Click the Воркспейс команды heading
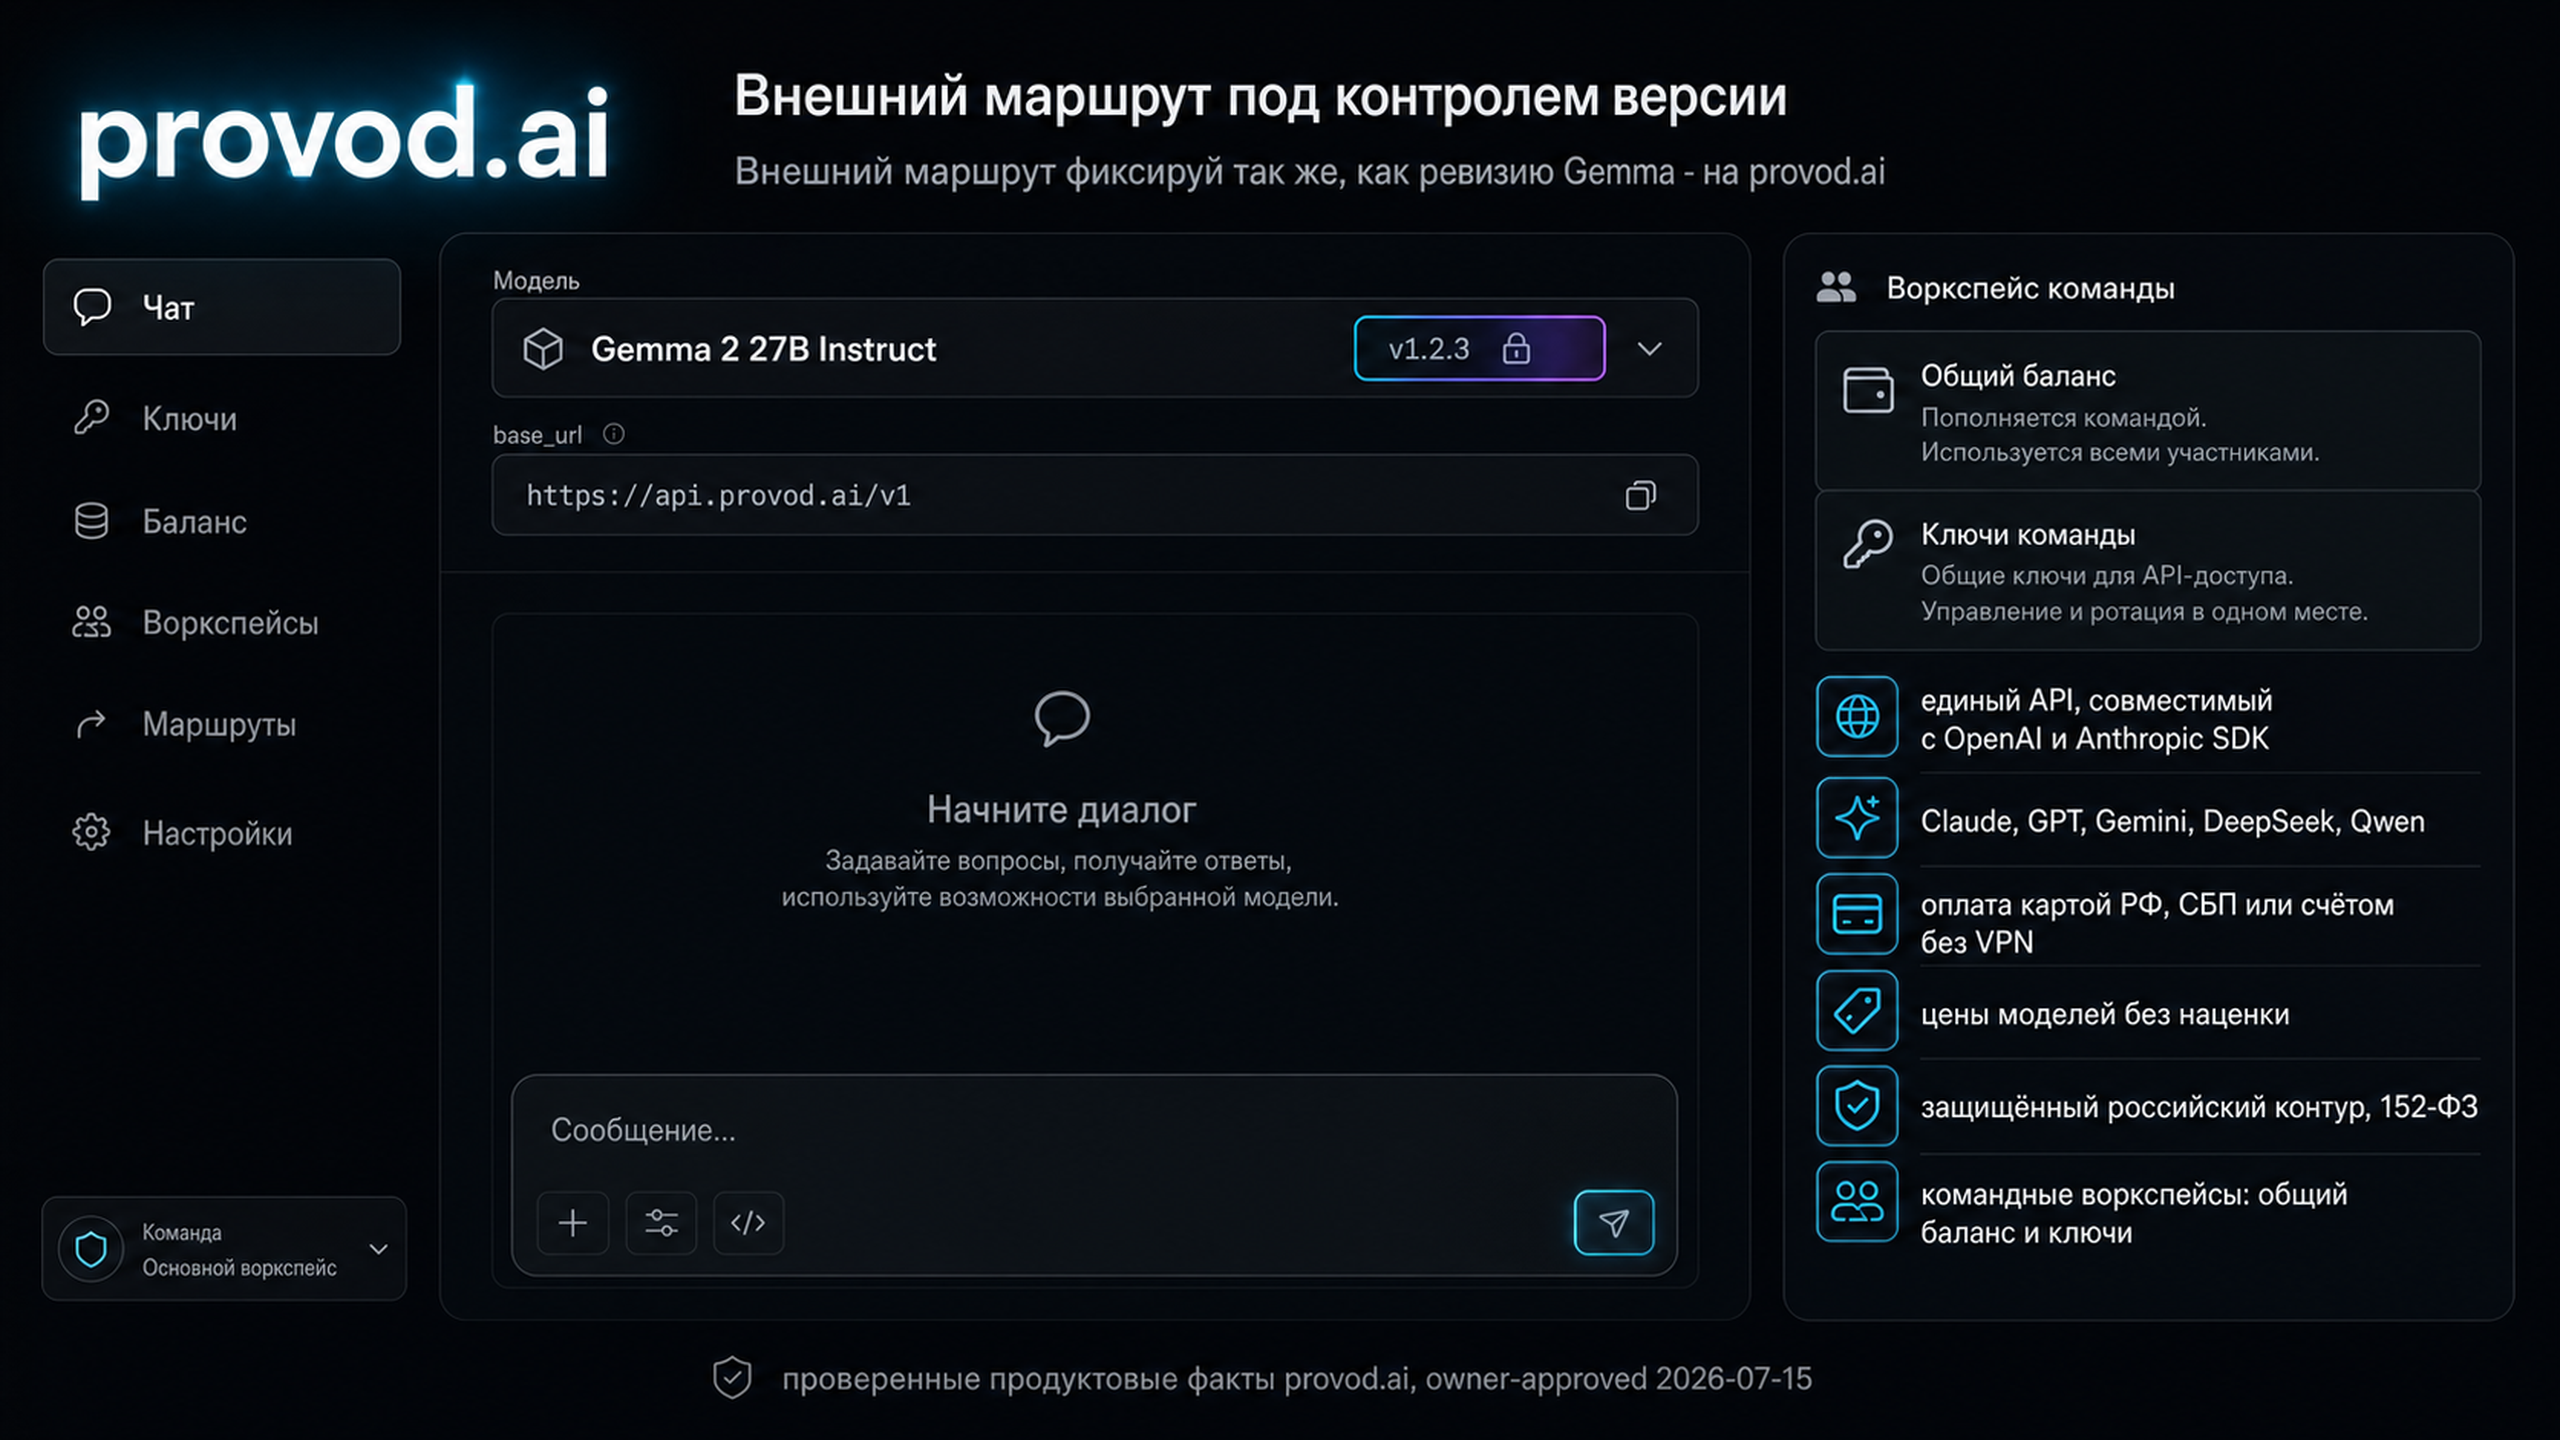The width and height of the screenshot is (2560, 1440). (x=2030, y=288)
